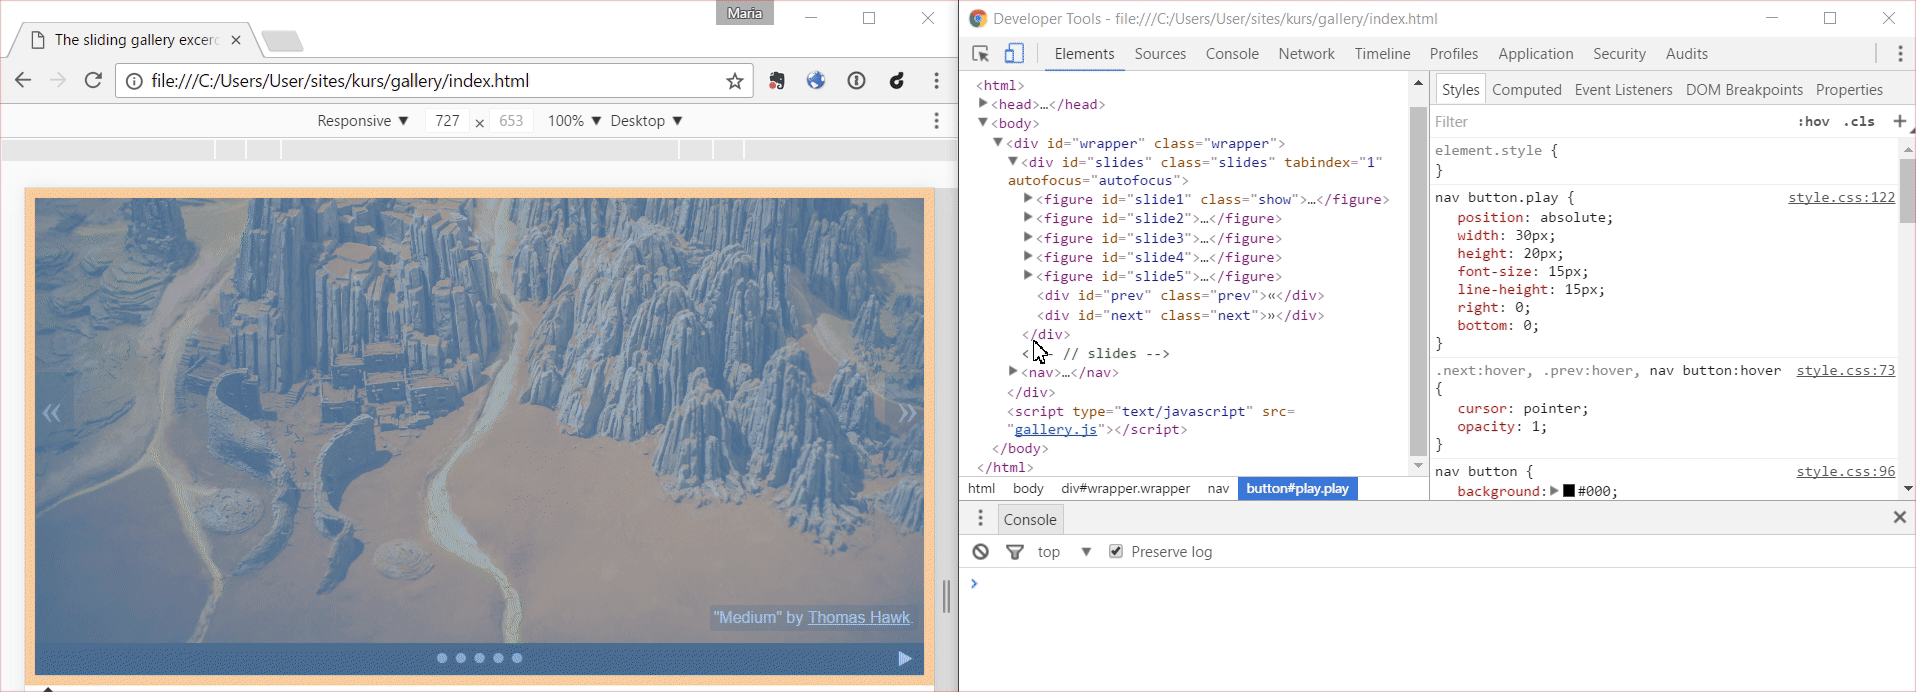Open the Responsive device dropdown

(362, 121)
